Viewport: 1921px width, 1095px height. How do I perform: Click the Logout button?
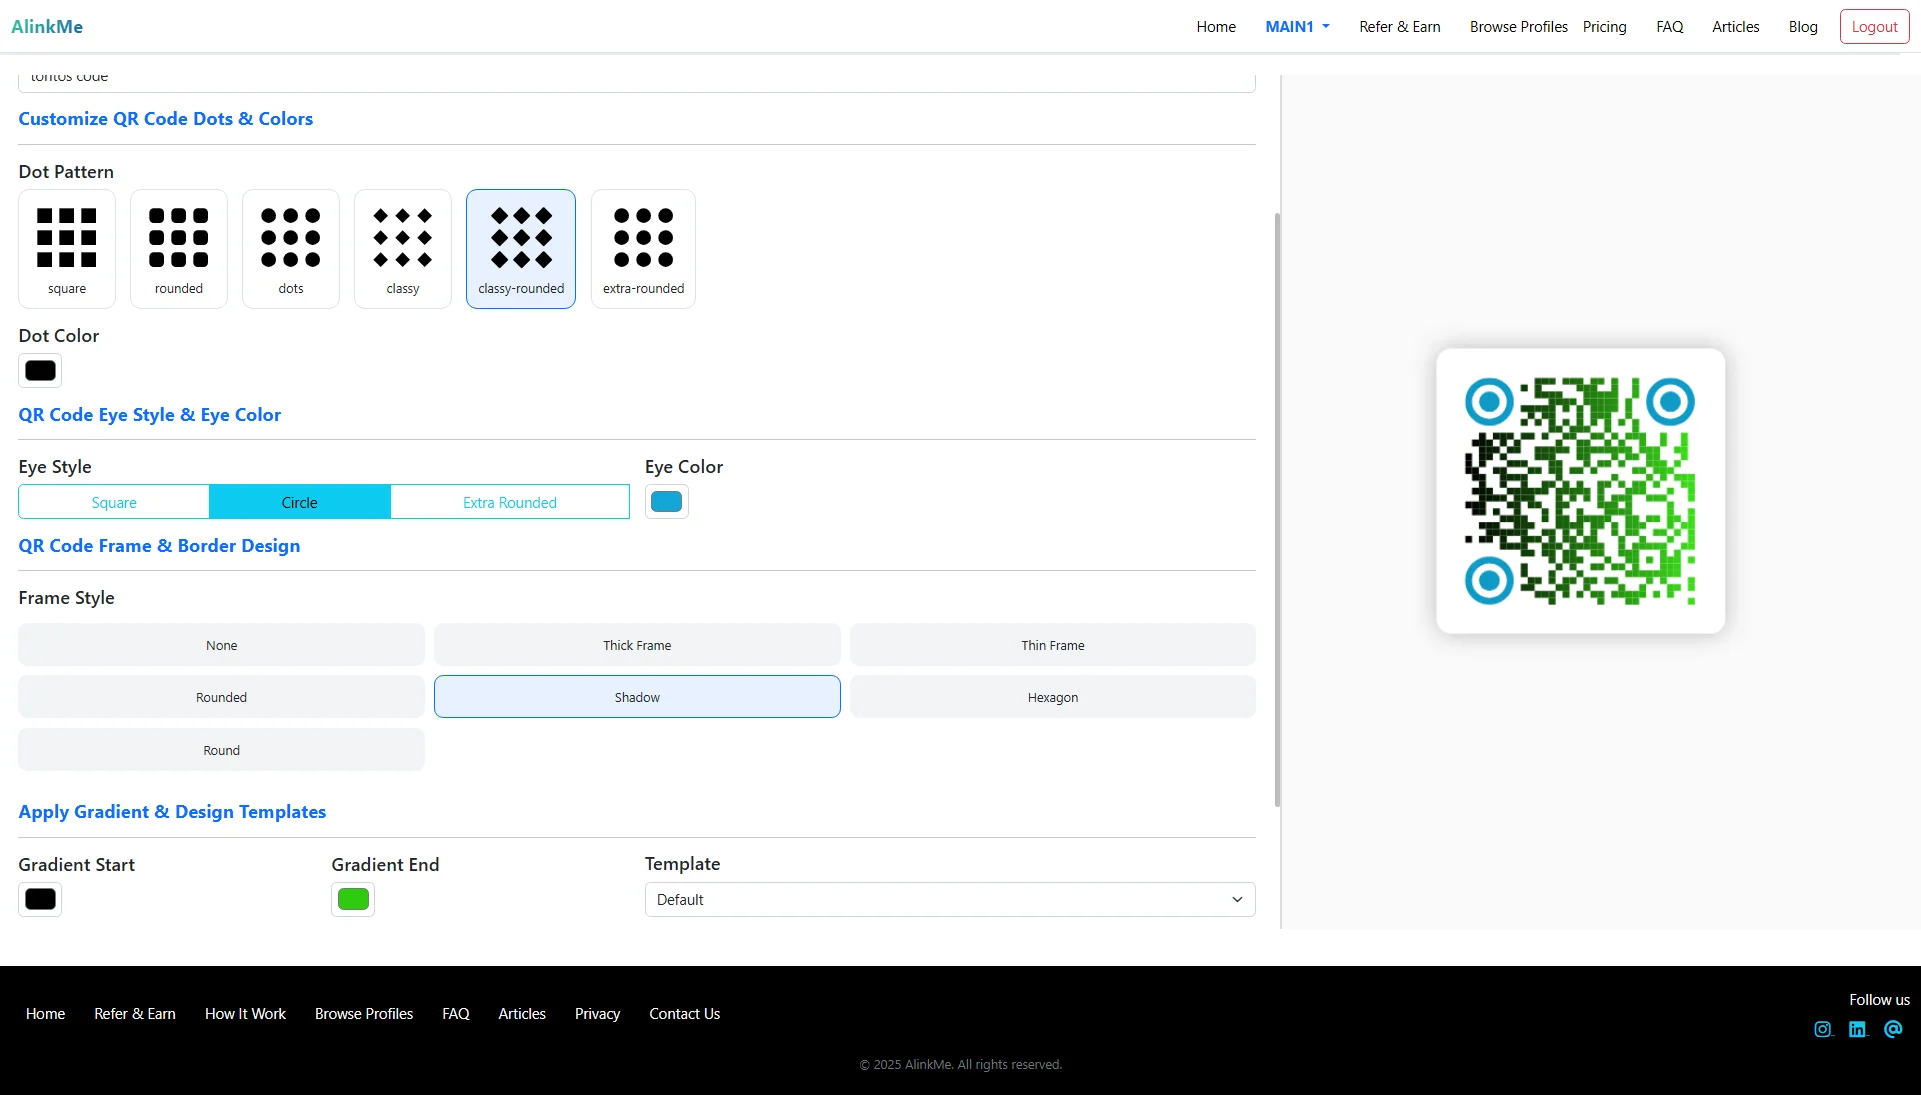pos(1874,26)
